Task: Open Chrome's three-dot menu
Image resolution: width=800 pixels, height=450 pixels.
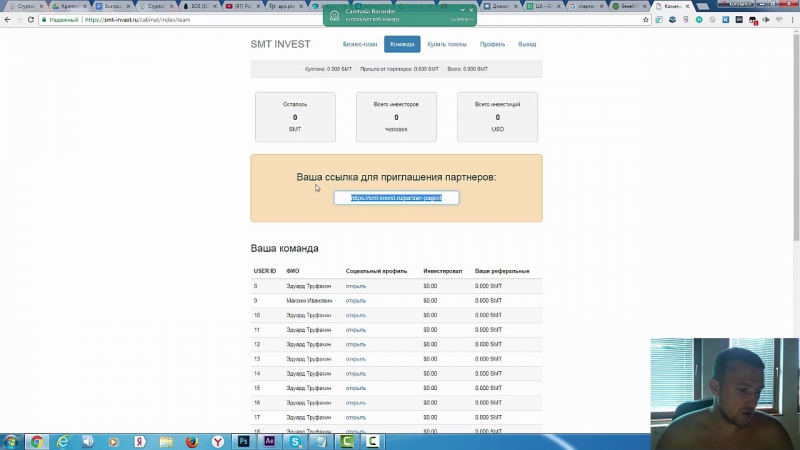Action: click(792, 19)
